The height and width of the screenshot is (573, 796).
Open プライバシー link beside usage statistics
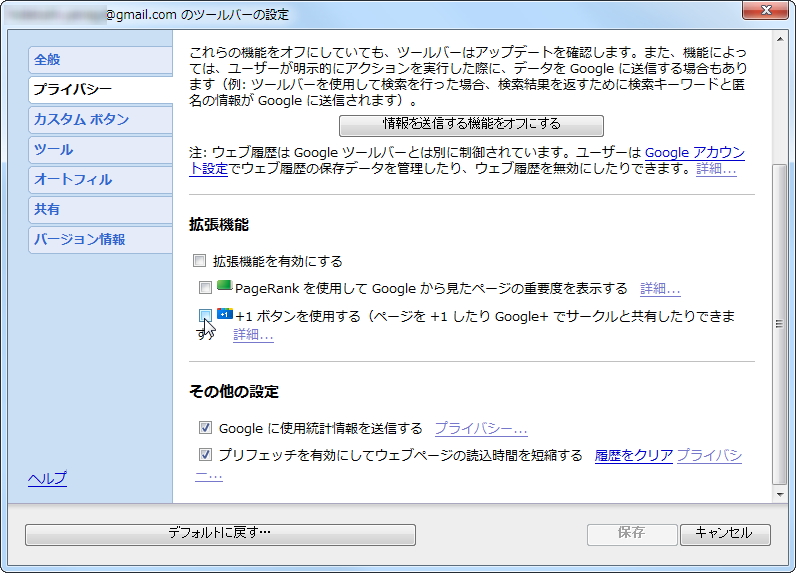coord(481,429)
